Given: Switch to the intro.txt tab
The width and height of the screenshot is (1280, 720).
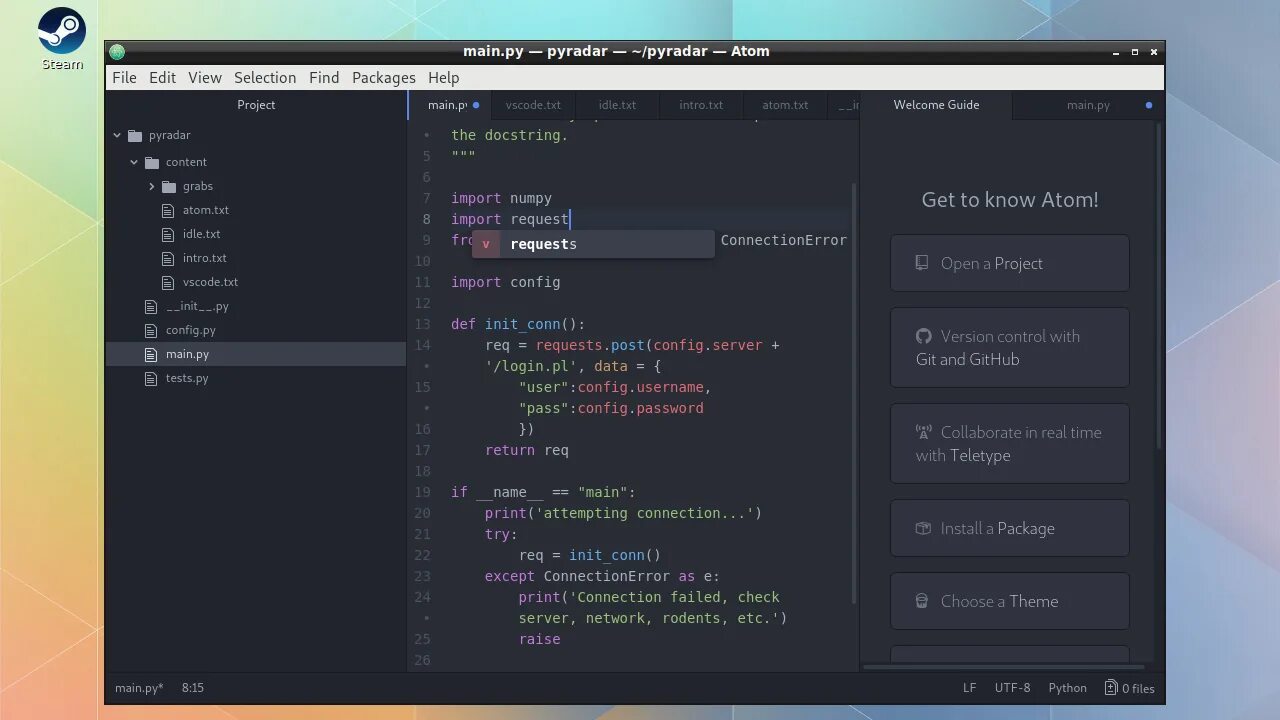Looking at the screenshot, I should click(701, 105).
